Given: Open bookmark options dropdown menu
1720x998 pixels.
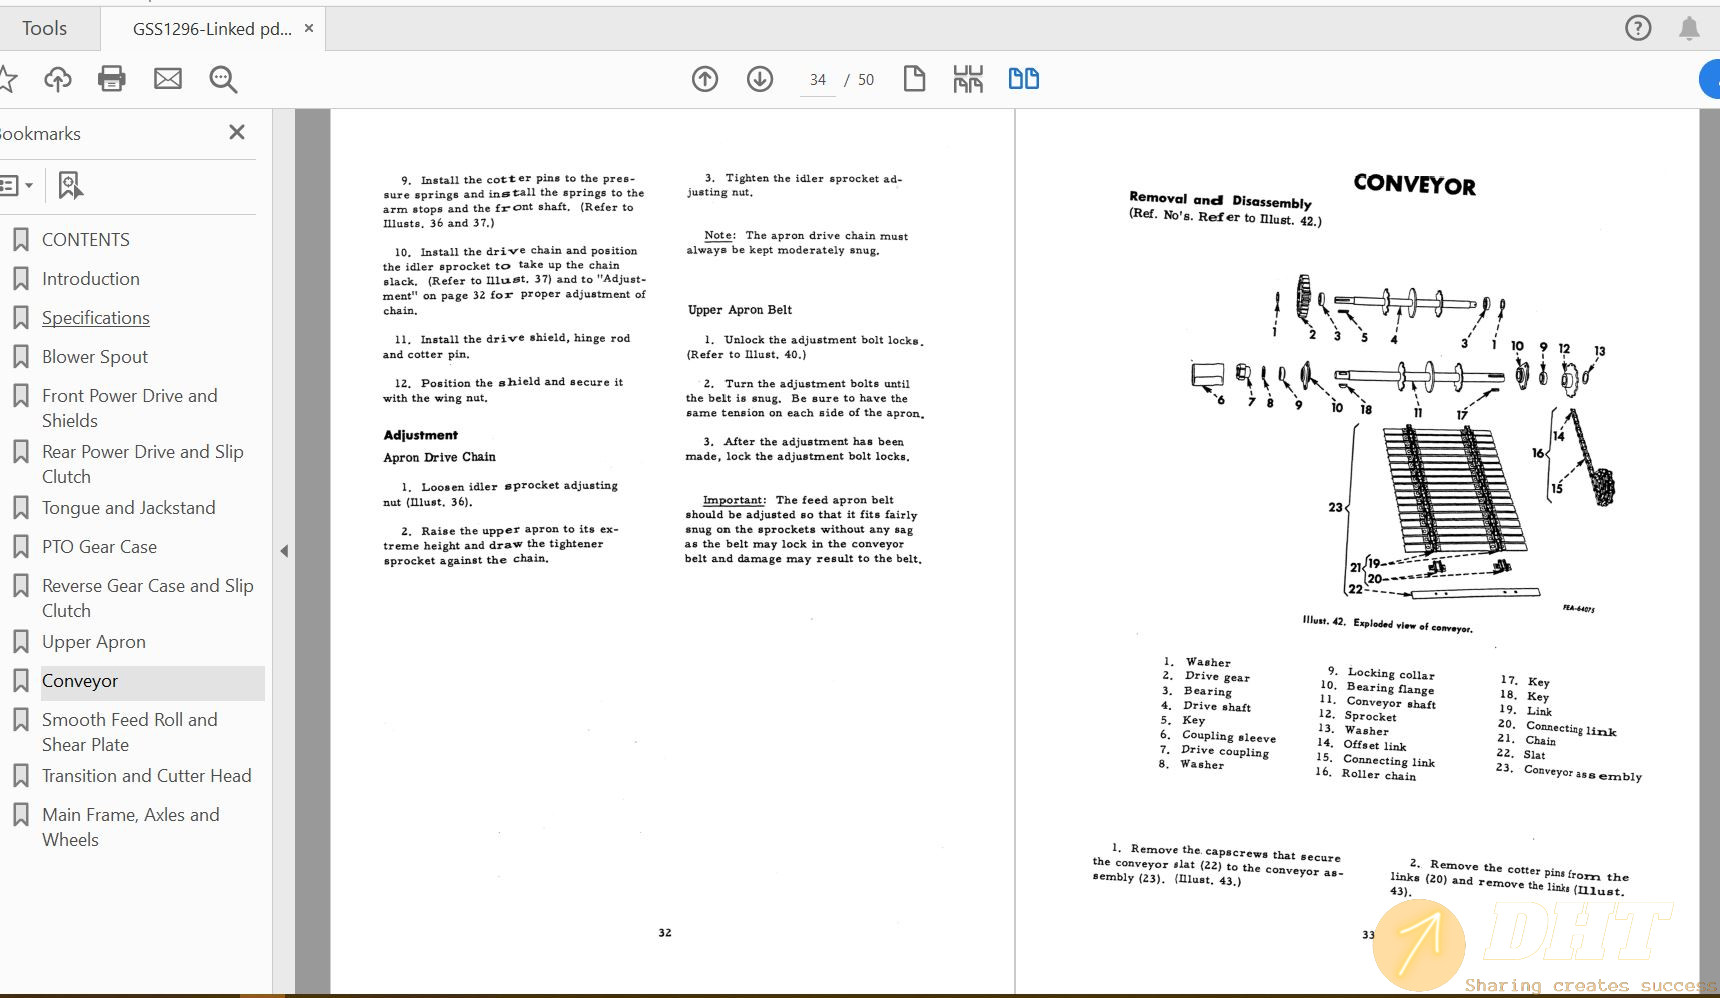Looking at the screenshot, I should click(17, 185).
